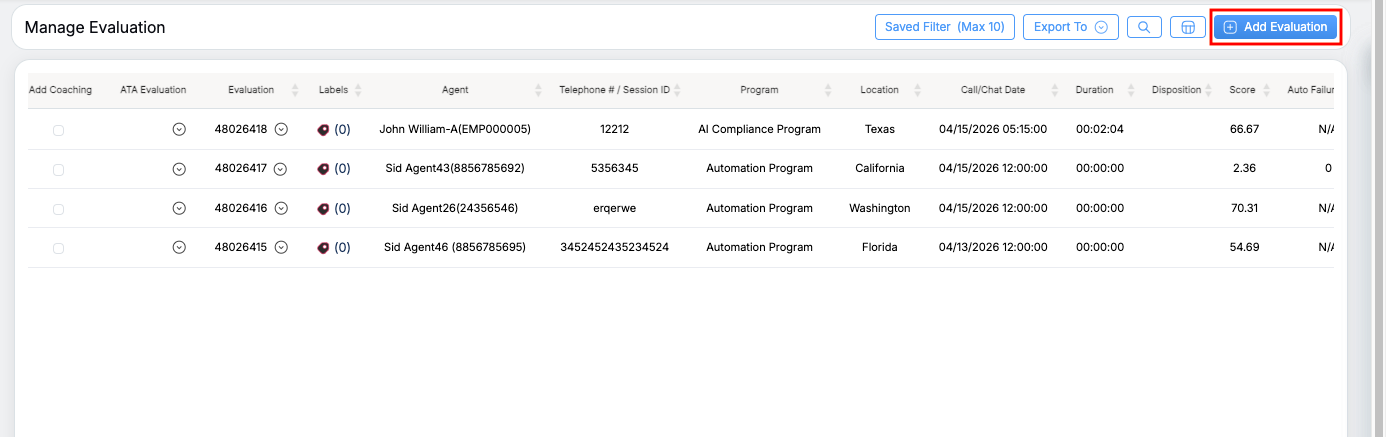Tick Add Coaching checkbox for evaluation 48026418

(x=58, y=130)
